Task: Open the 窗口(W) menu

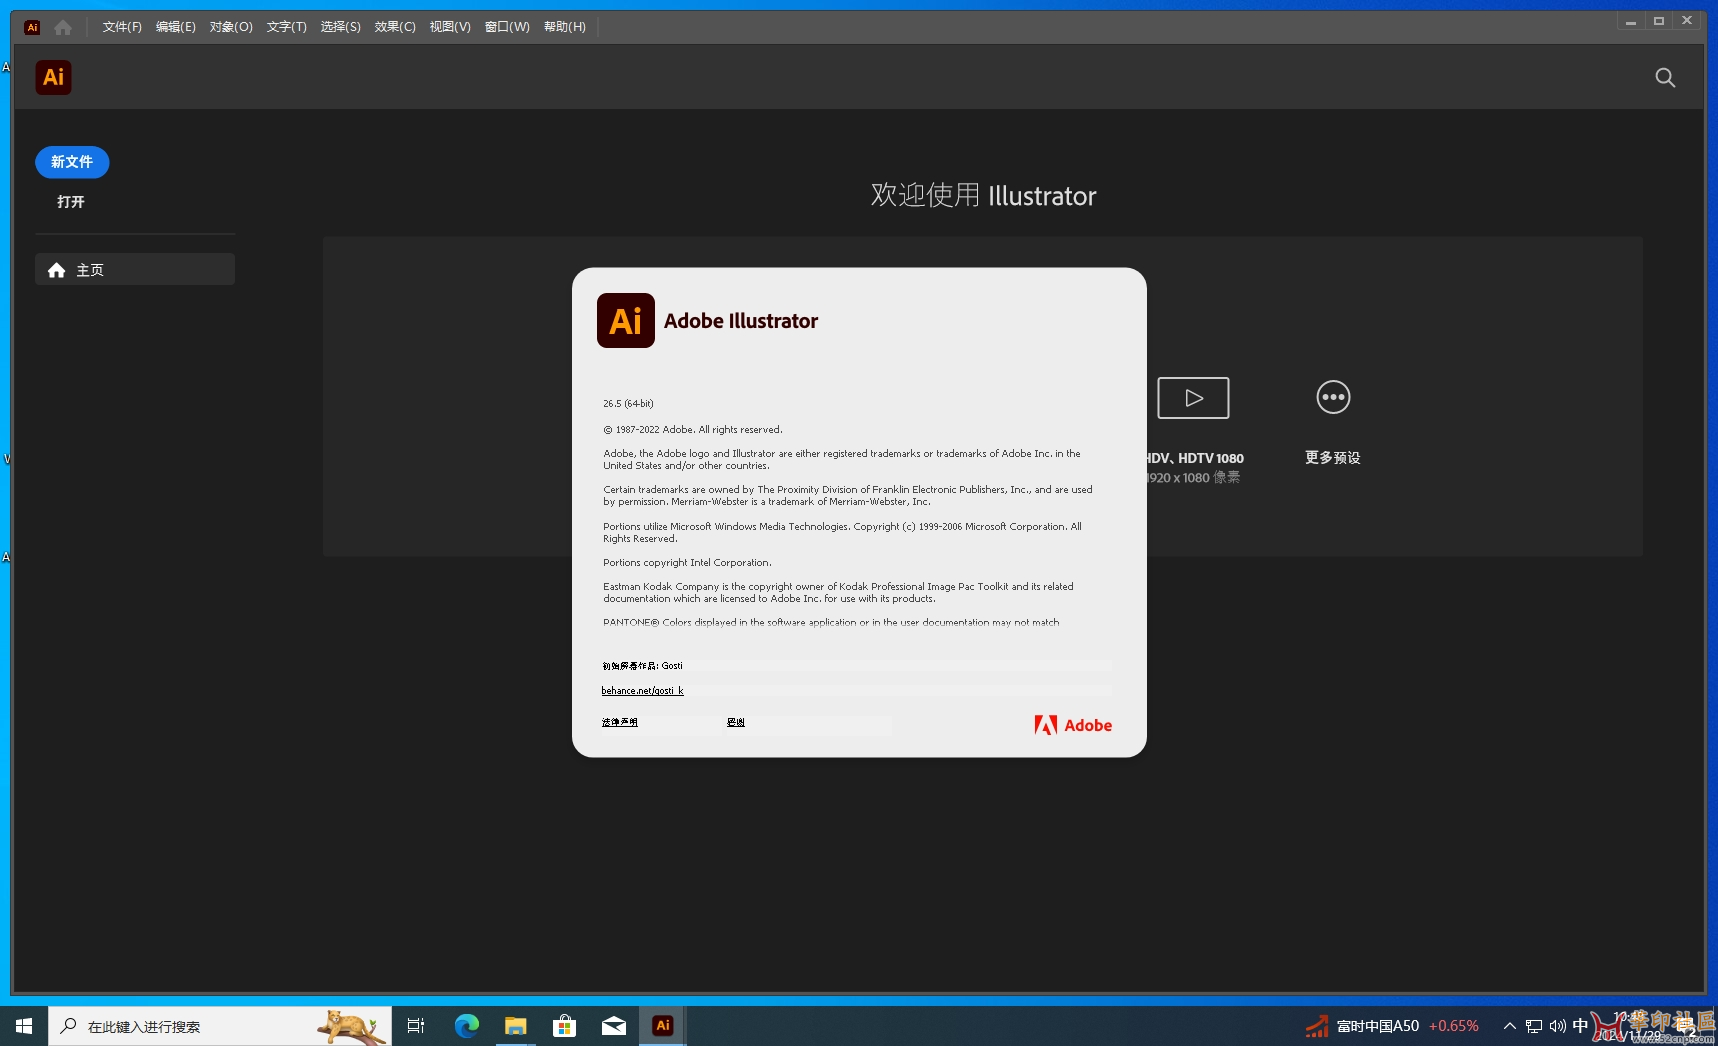Action: pyautogui.click(x=507, y=27)
